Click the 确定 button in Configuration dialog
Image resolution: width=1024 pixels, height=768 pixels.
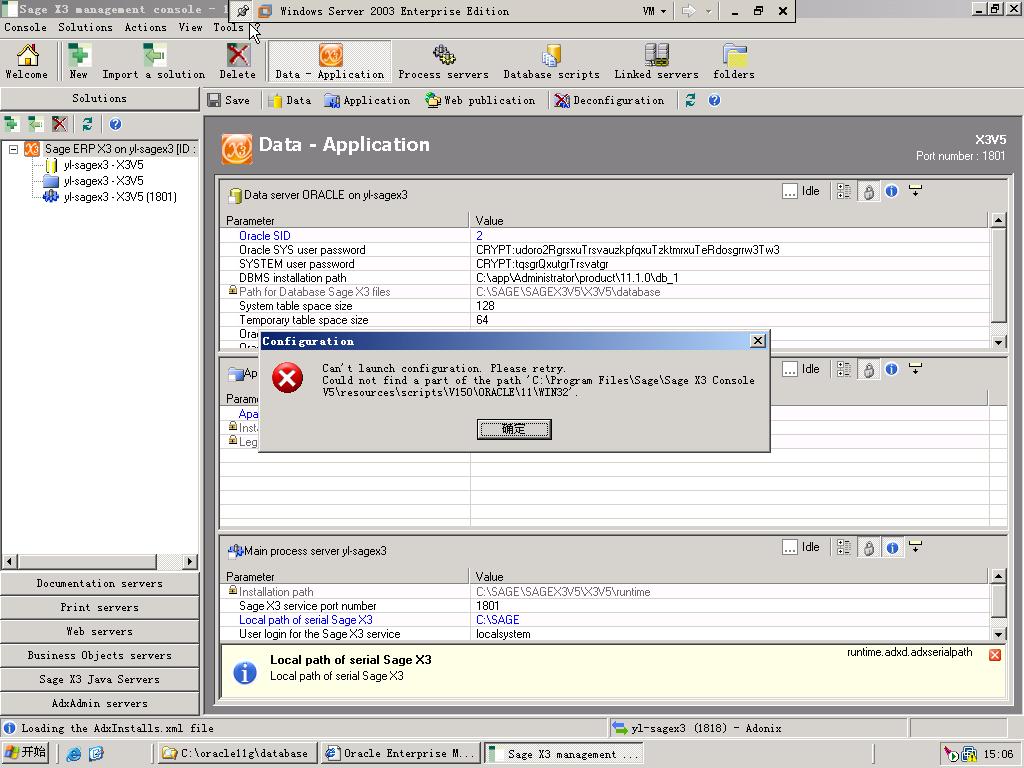click(513, 429)
